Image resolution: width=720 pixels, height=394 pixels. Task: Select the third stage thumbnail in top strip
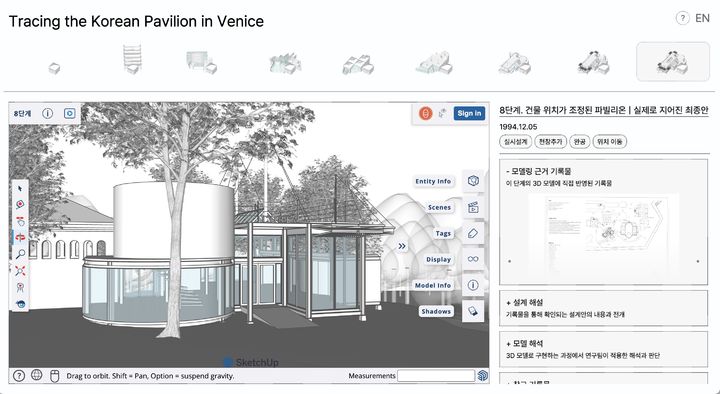tap(201, 62)
